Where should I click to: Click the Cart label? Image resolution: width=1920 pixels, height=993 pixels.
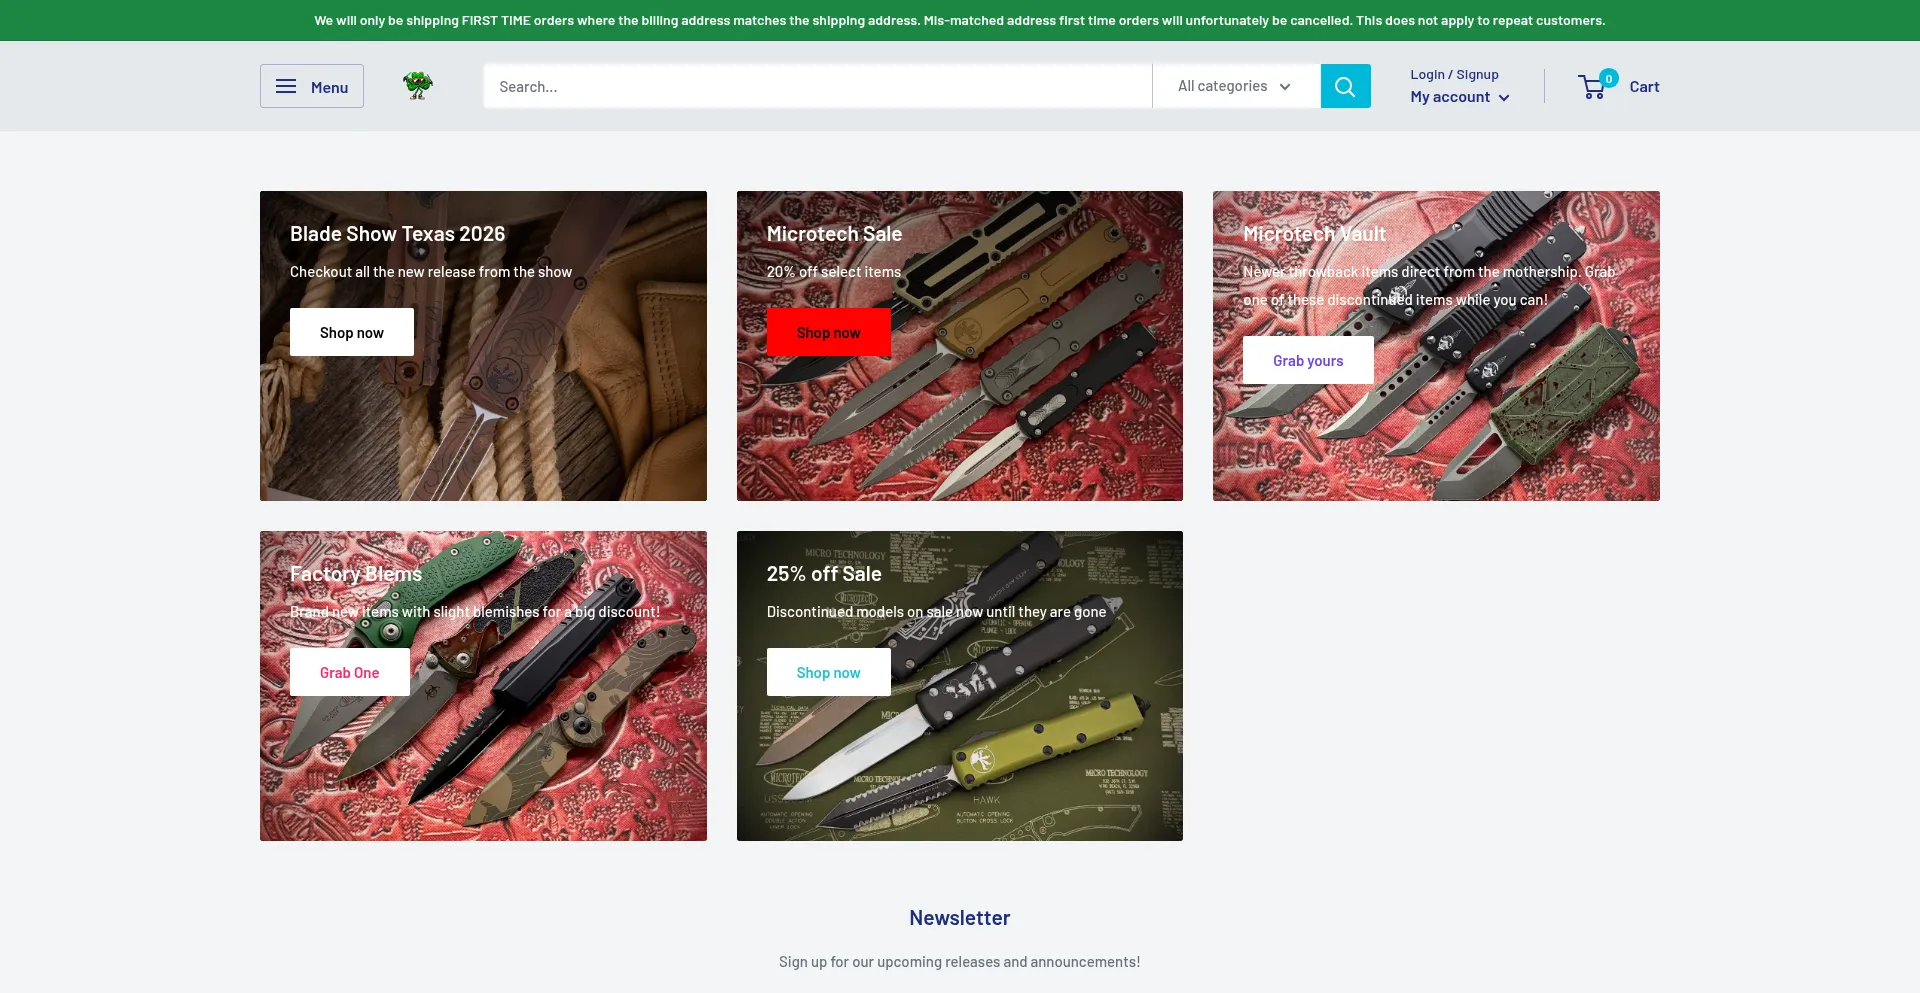pos(1644,87)
